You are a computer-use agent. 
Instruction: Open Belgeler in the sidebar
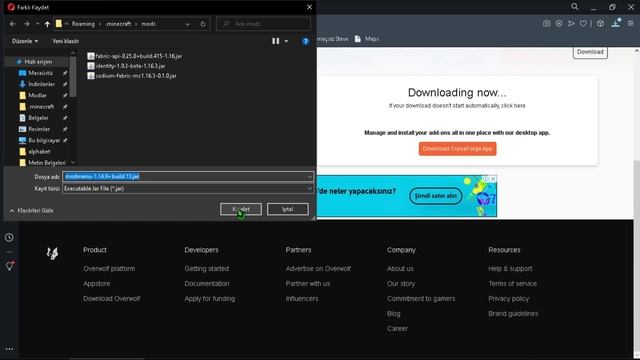(x=38, y=118)
